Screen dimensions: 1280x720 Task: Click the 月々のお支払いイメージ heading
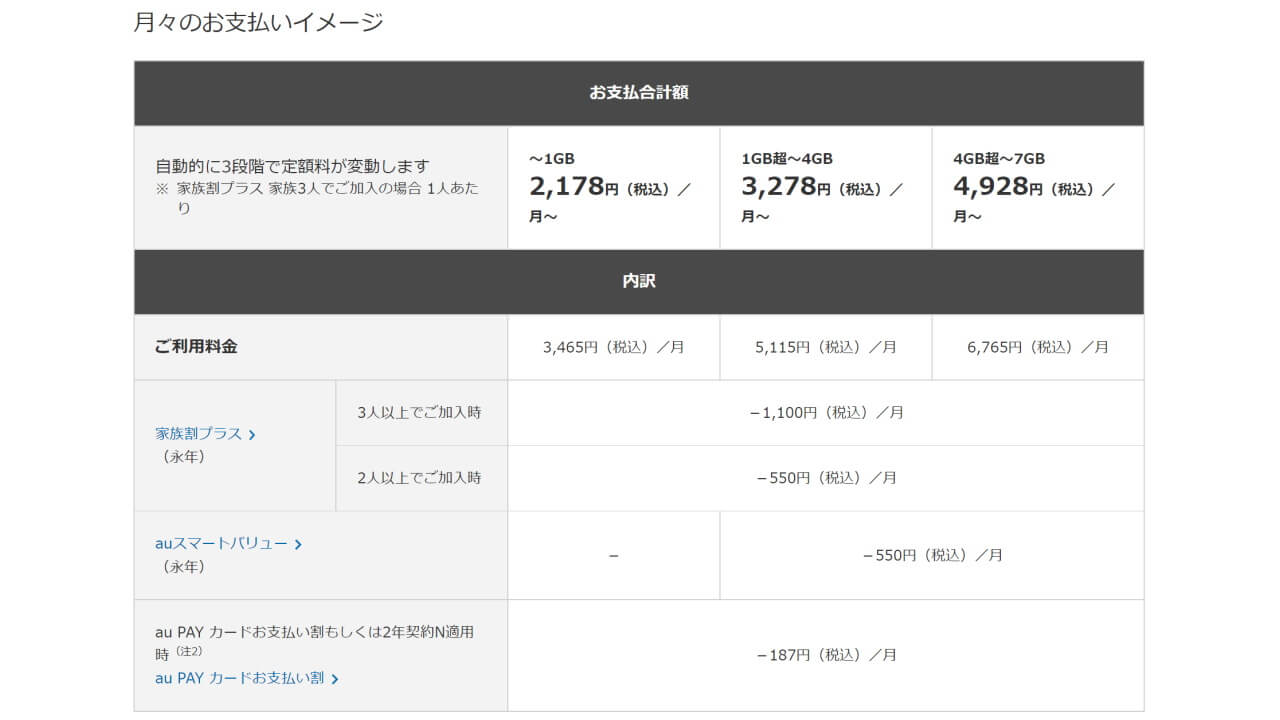258,22
